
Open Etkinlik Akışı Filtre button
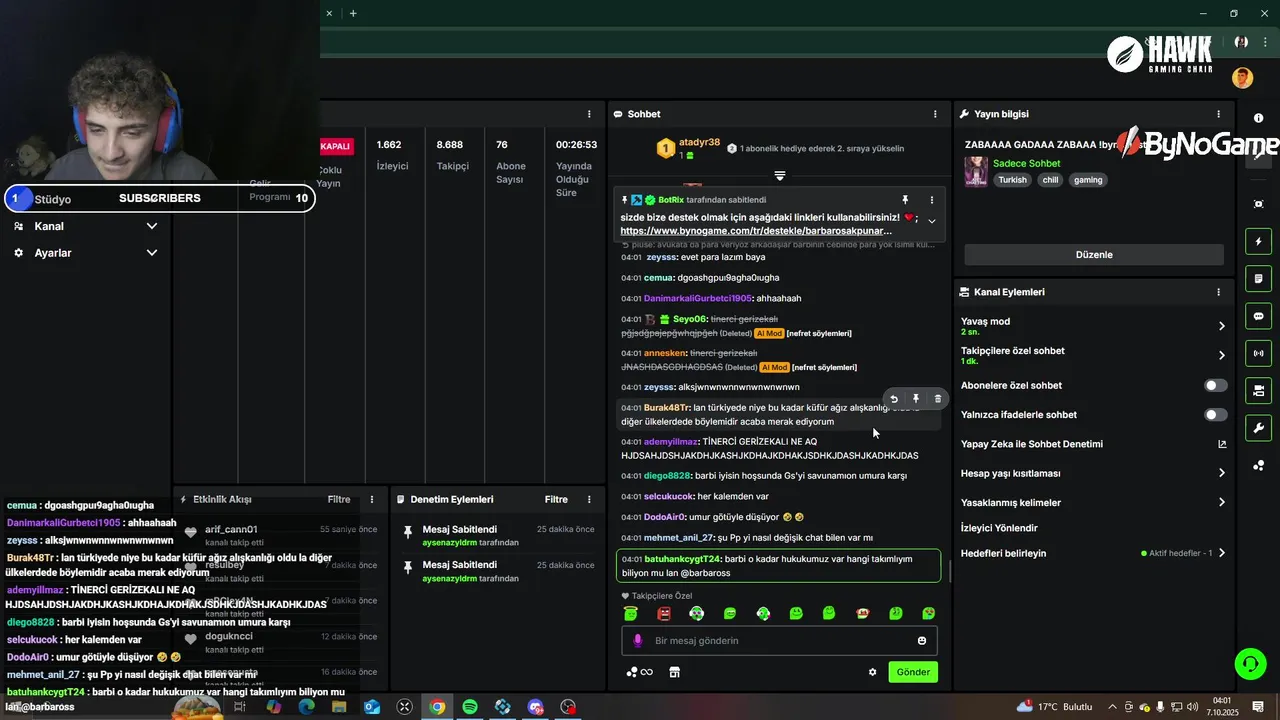tap(339, 499)
